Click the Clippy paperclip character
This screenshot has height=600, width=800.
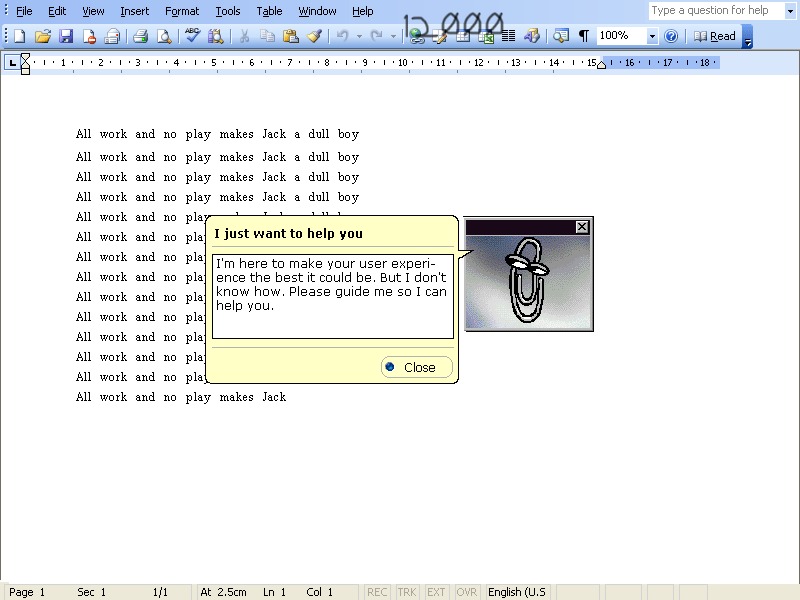[528, 280]
